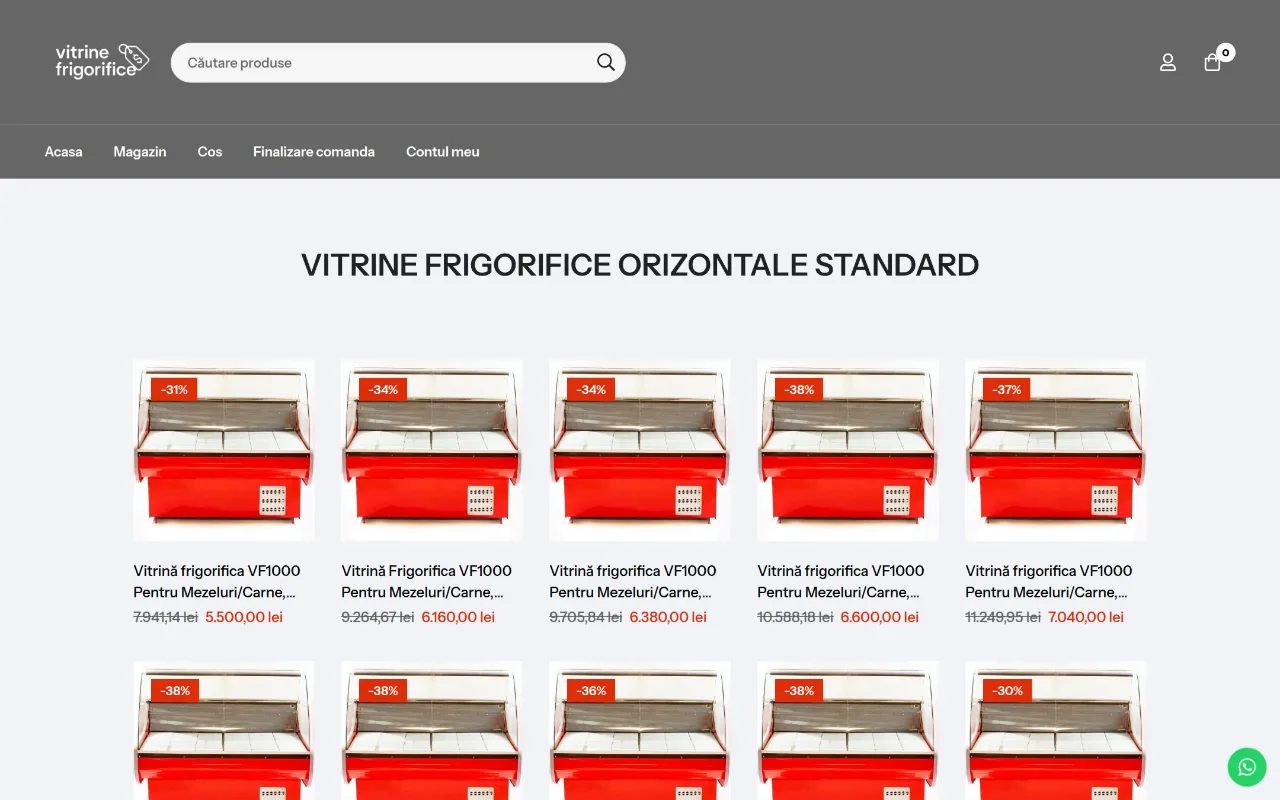The height and width of the screenshot is (800, 1280).
Task: Open top-row product image with -38% badge
Action: (848, 450)
